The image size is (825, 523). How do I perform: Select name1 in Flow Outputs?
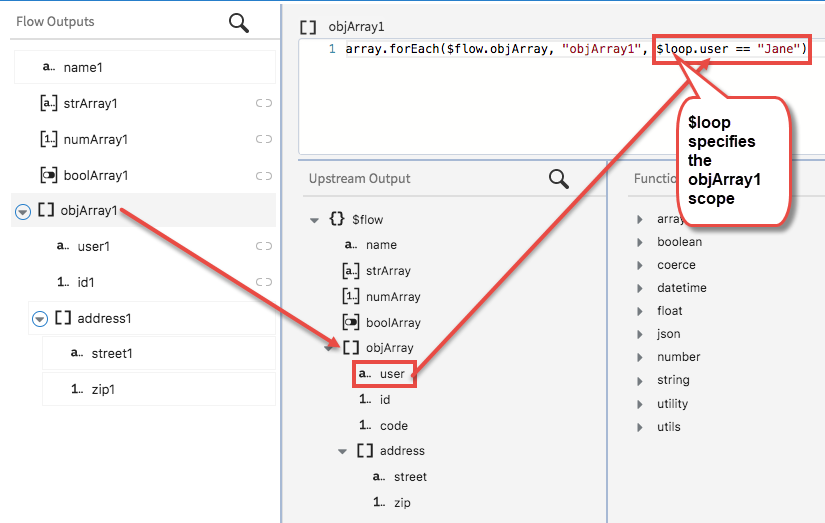[145, 67]
